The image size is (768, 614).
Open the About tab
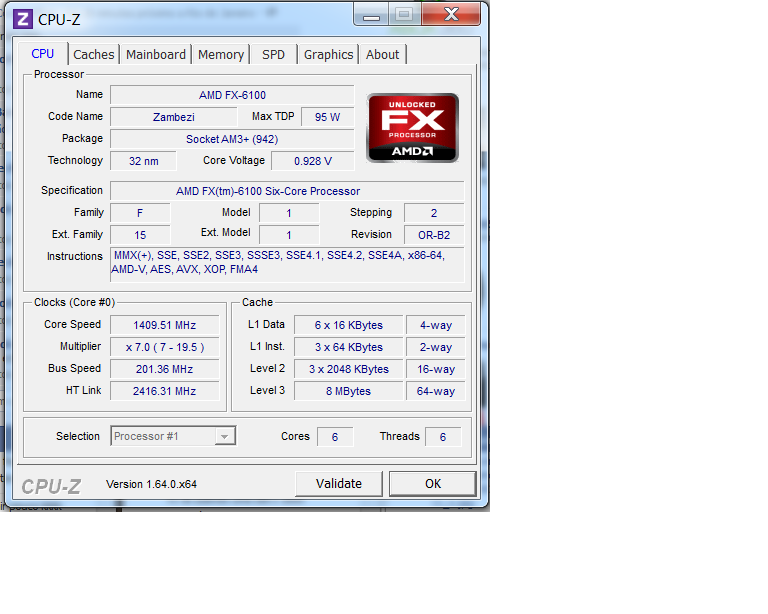pyautogui.click(x=383, y=54)
